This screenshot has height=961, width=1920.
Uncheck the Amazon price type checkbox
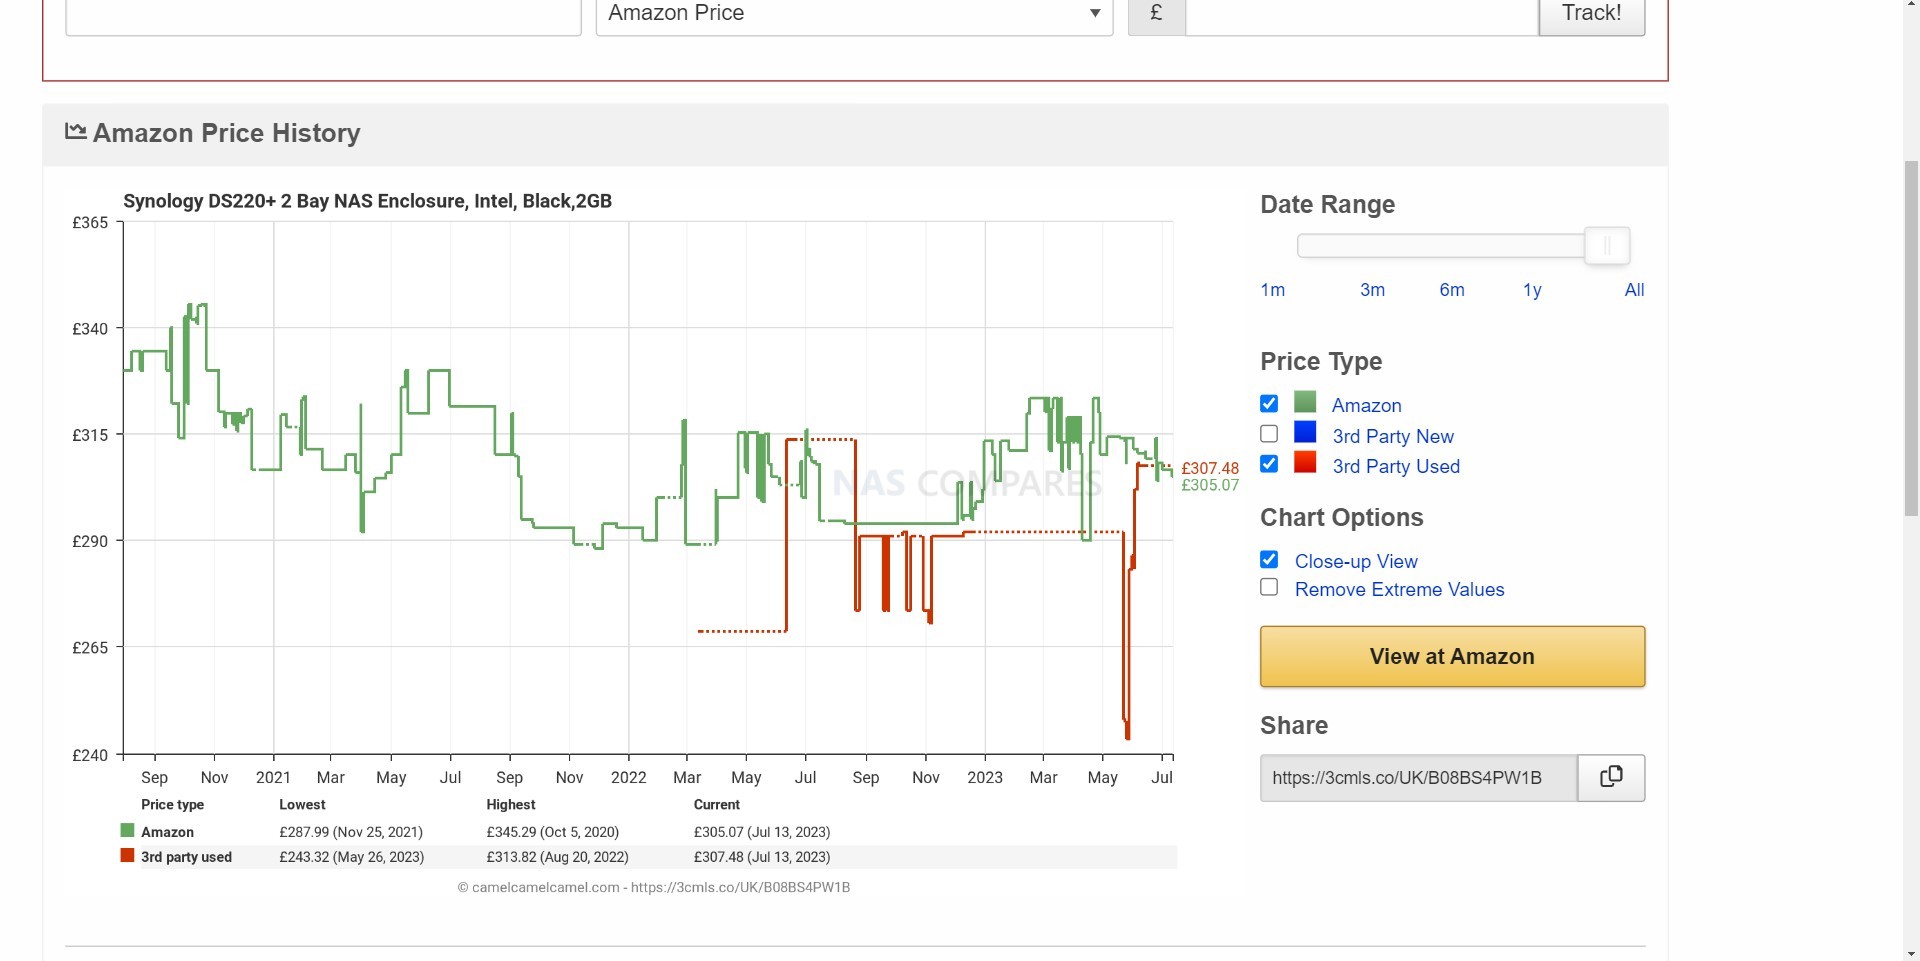pos(1269,403)
